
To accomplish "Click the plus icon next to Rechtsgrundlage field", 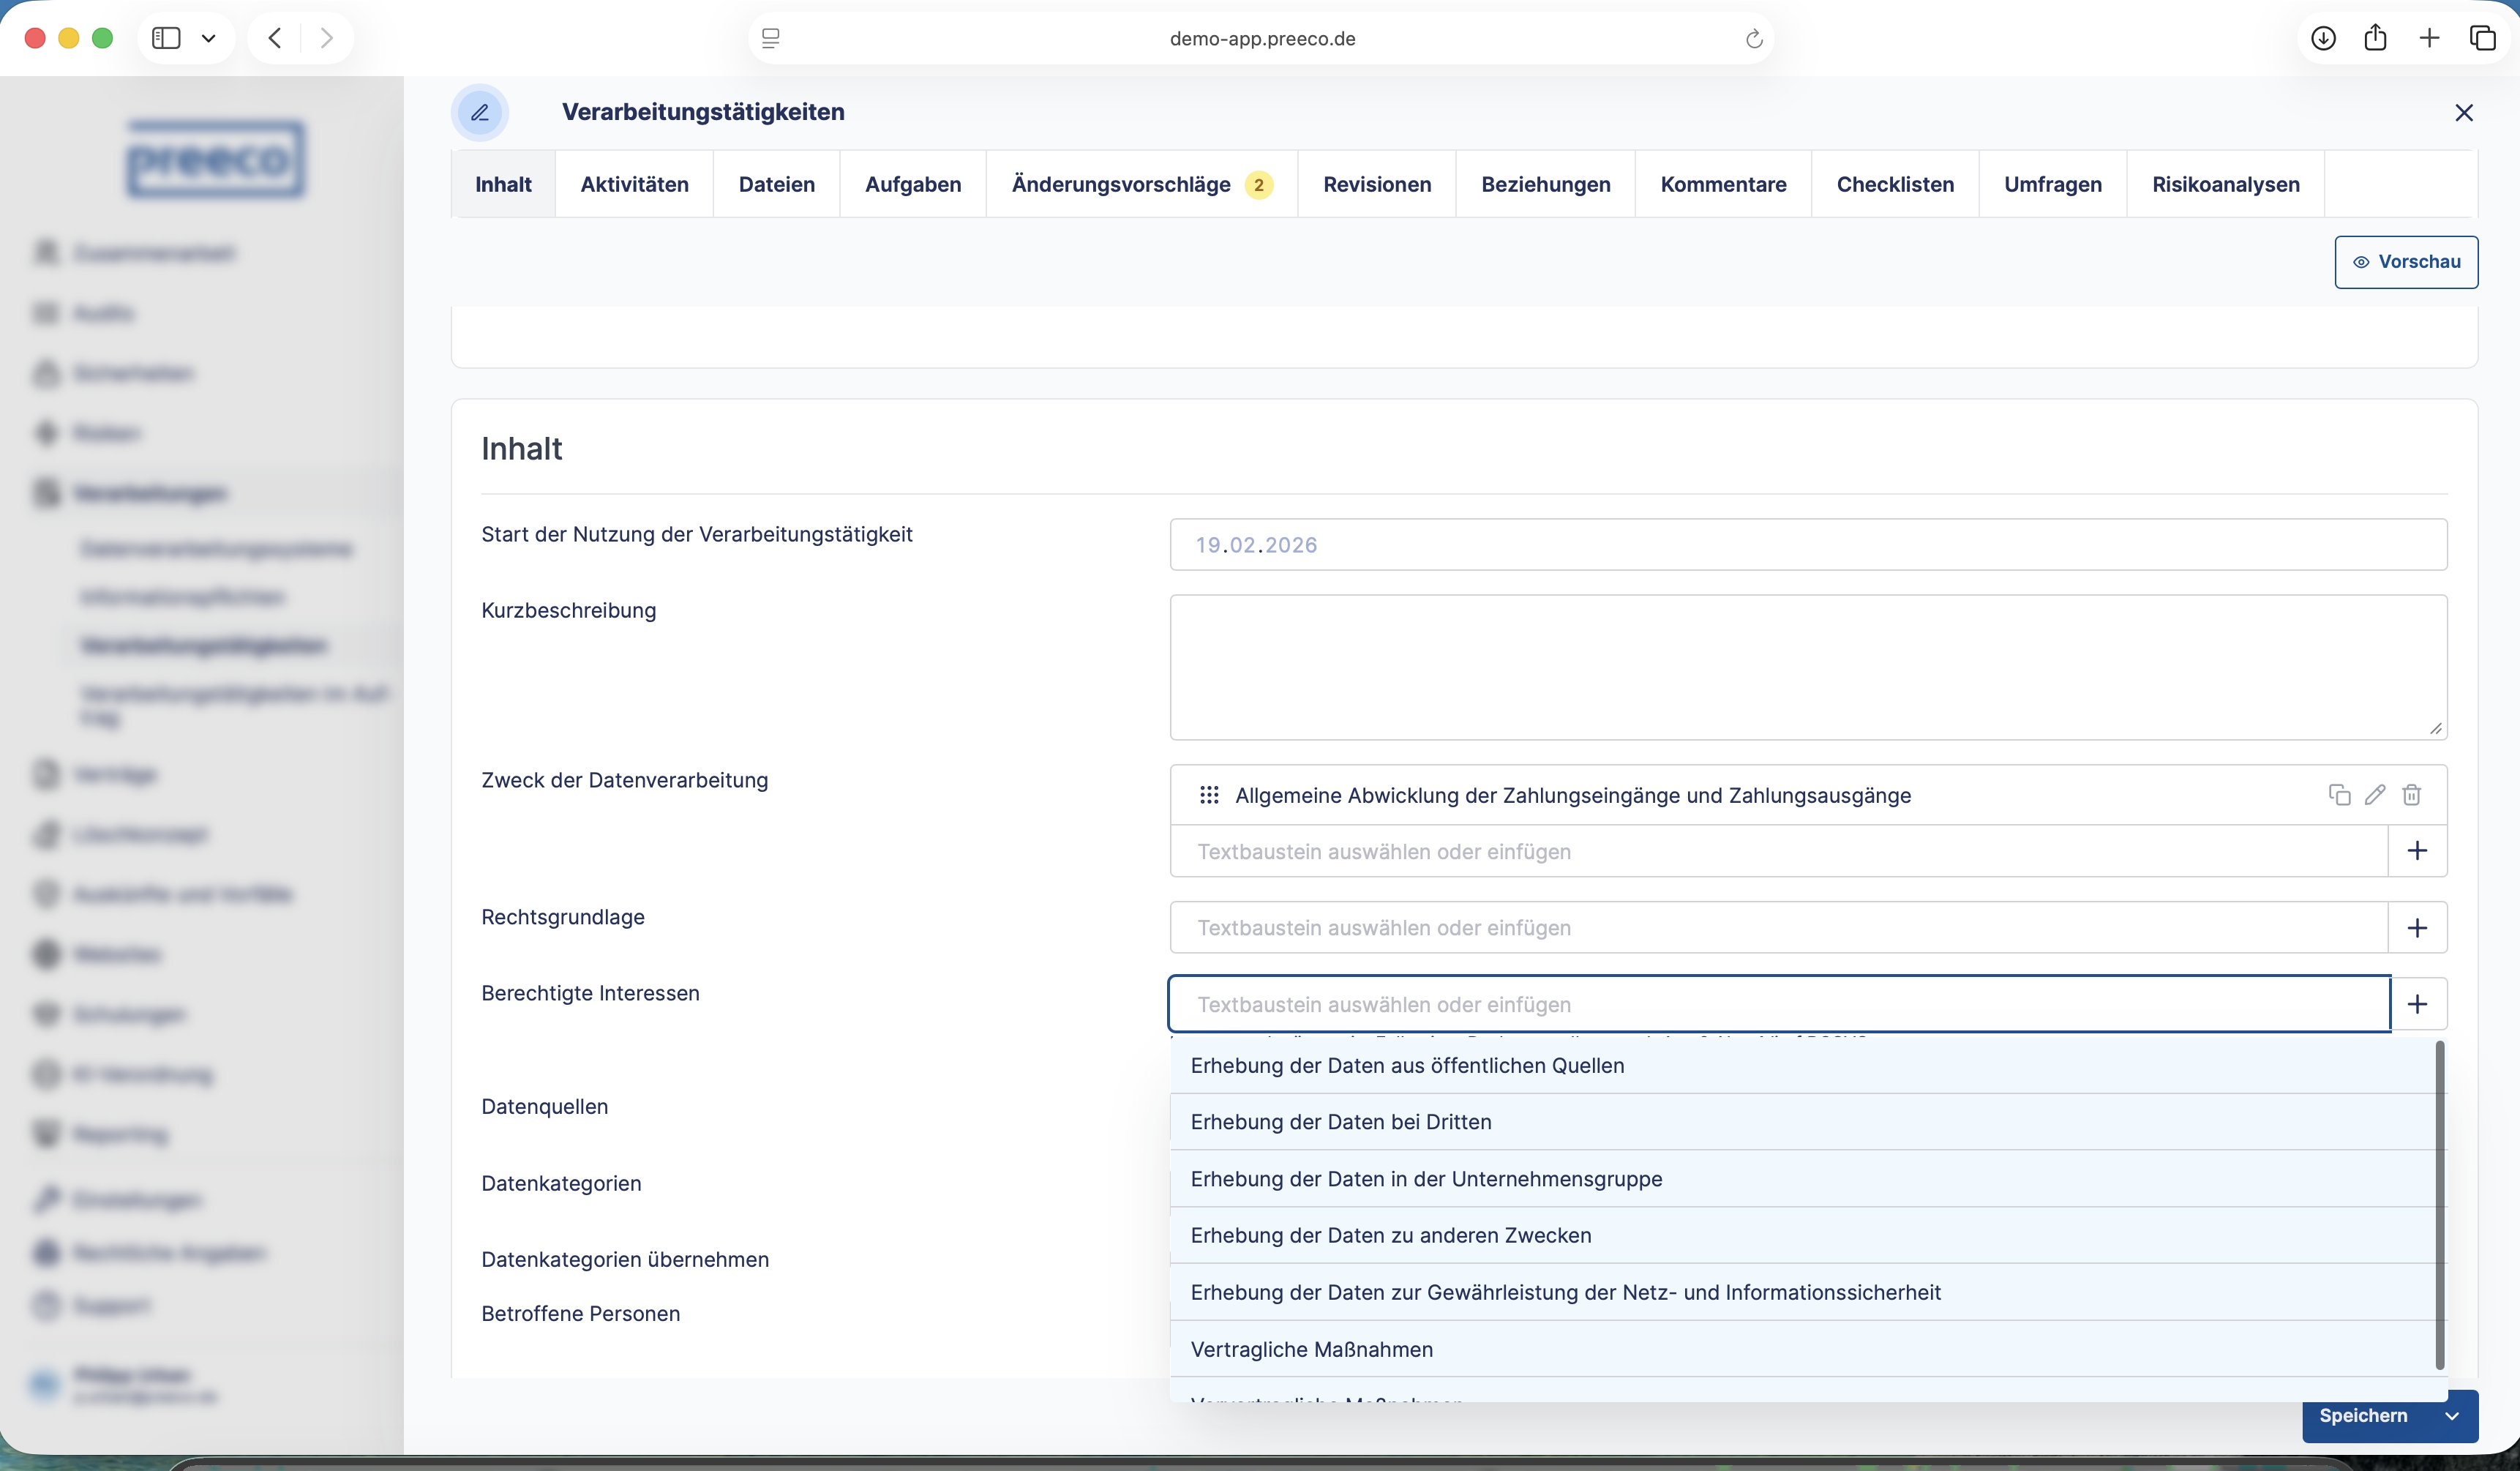I will [x=2417, y=928].
